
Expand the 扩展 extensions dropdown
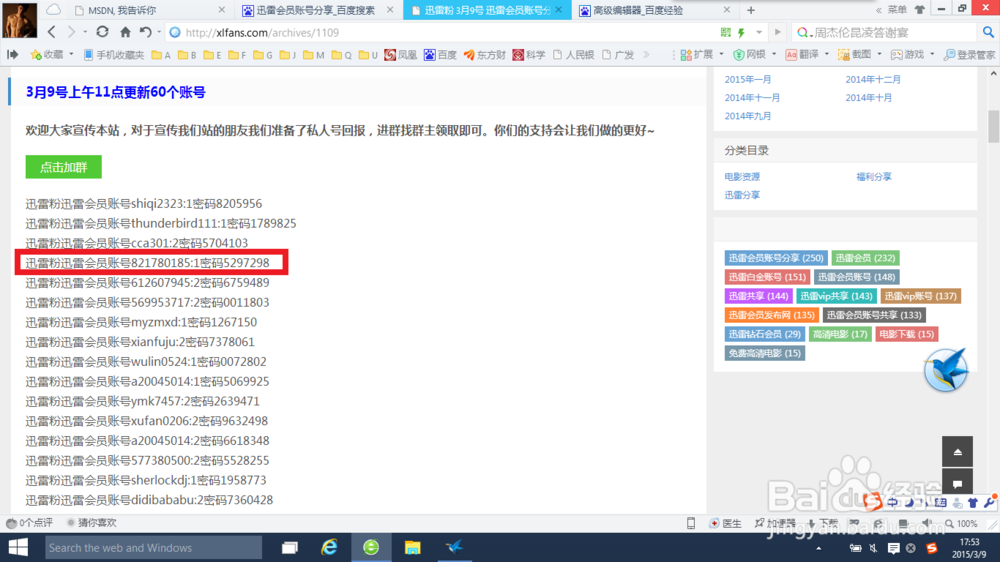721,55
